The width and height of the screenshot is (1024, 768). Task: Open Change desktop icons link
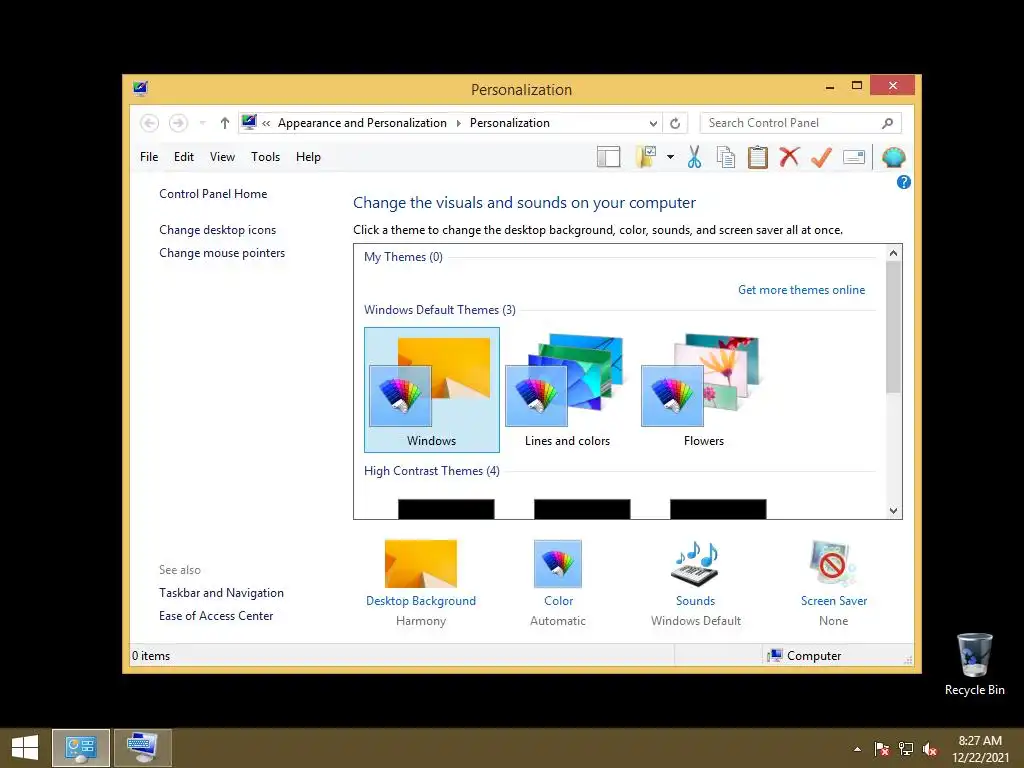(x=217, y=230)
